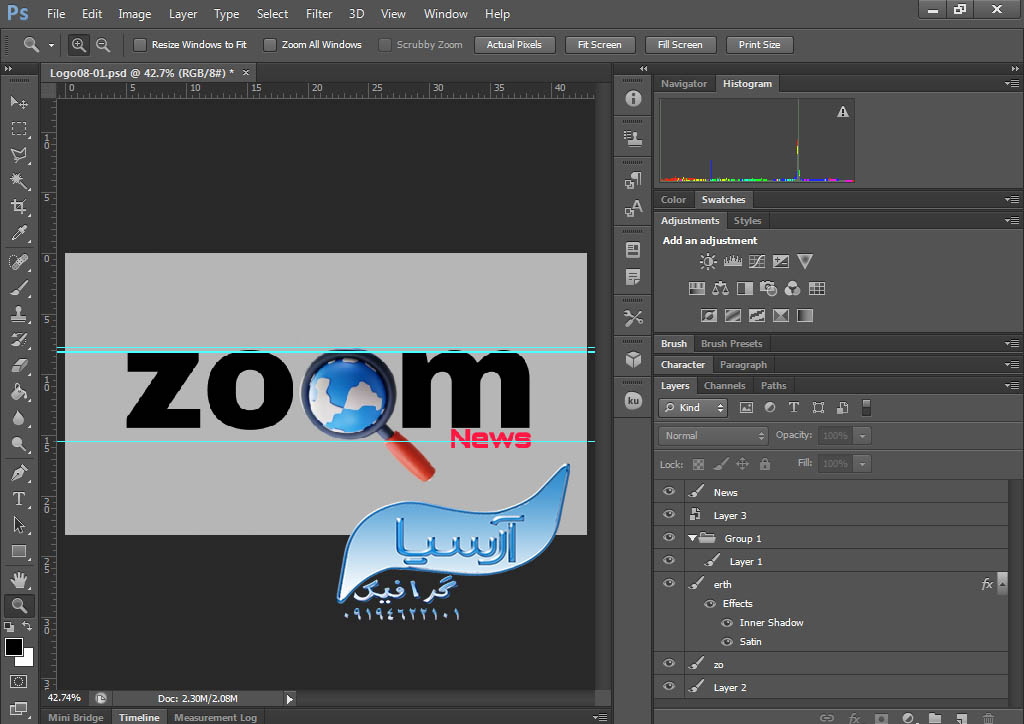Hide the News layer
The image size is (1024, 724).
(669, 492)
